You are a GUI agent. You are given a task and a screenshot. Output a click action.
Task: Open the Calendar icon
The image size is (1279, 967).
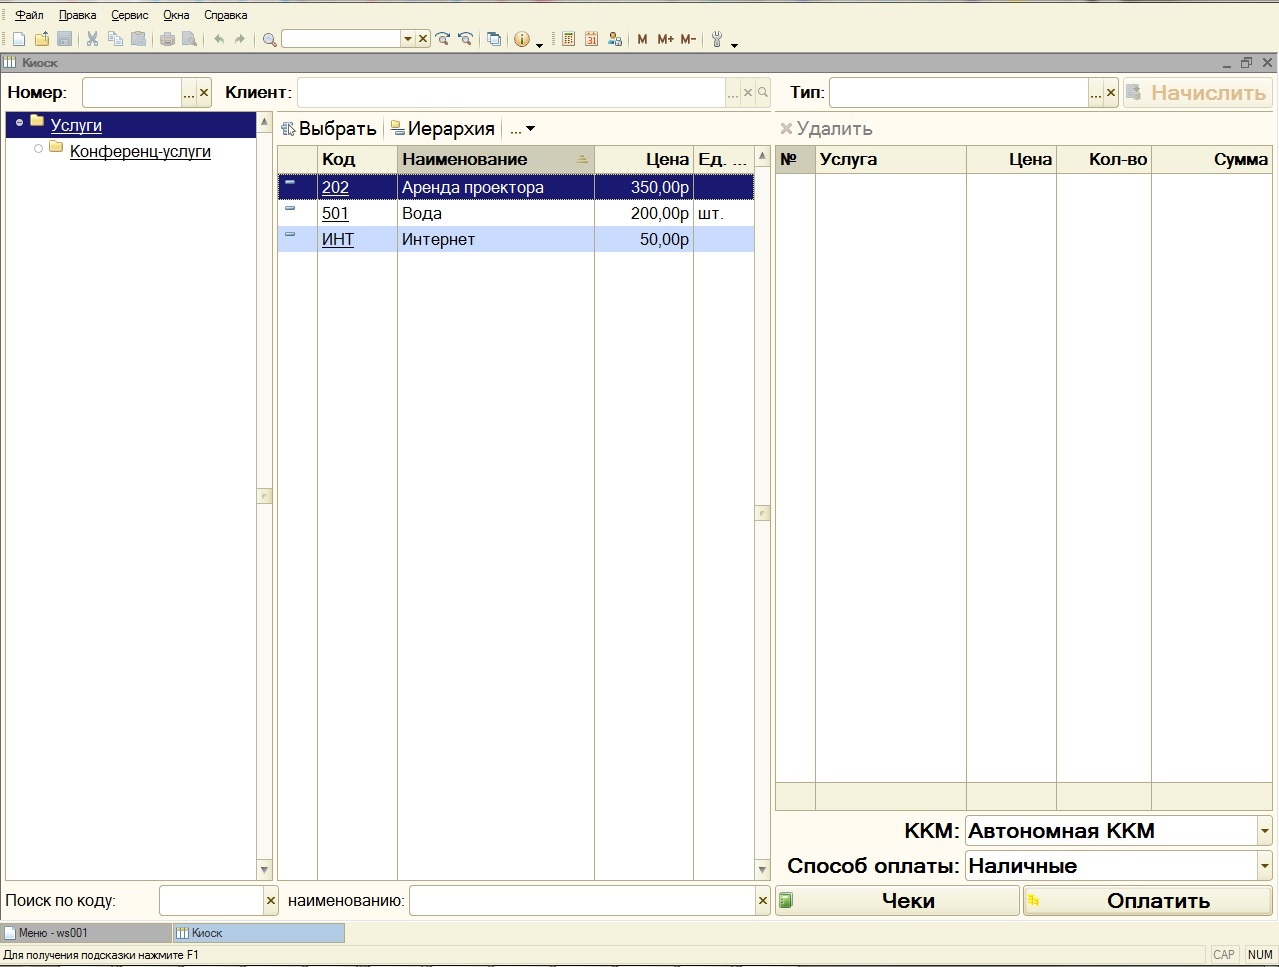coord(591,39)
